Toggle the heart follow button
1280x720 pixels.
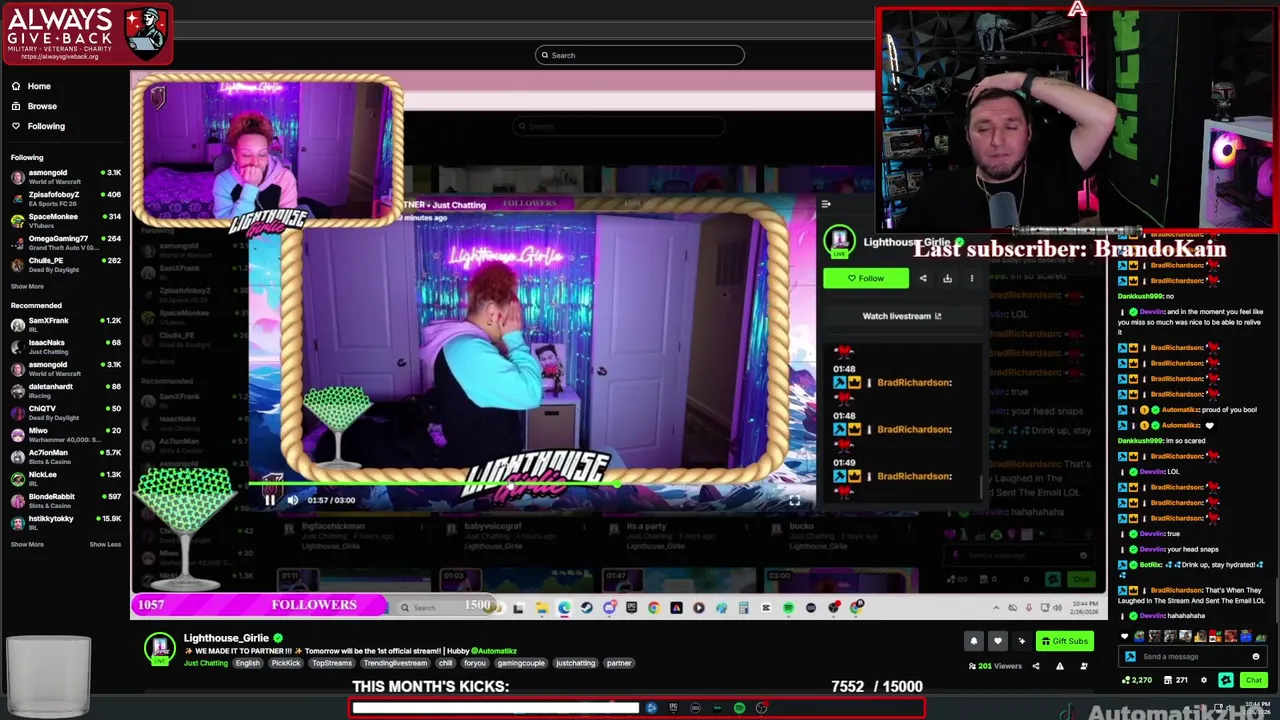(997, 641)
